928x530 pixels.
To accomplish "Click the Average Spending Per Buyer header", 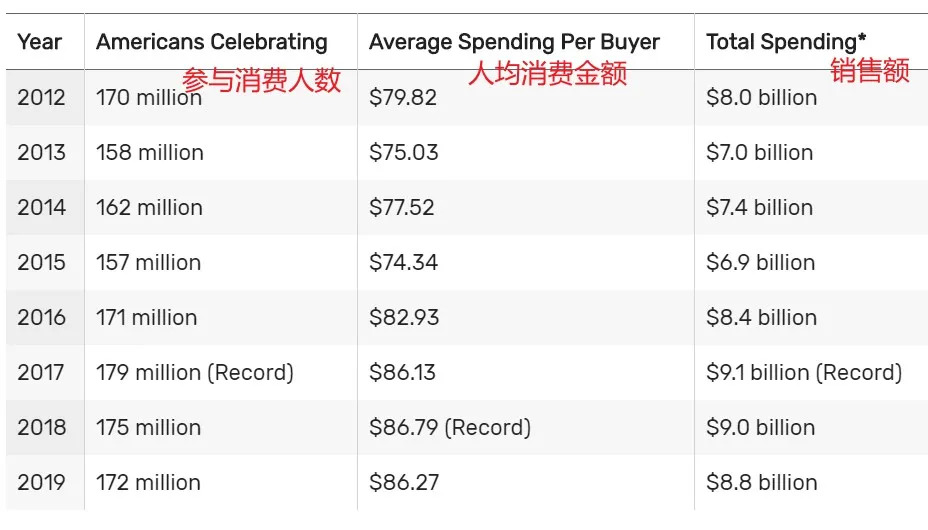I will [514, 42].
